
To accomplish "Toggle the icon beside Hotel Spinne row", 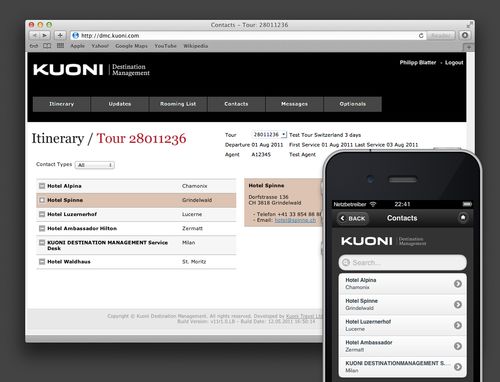I will (42, 200).
